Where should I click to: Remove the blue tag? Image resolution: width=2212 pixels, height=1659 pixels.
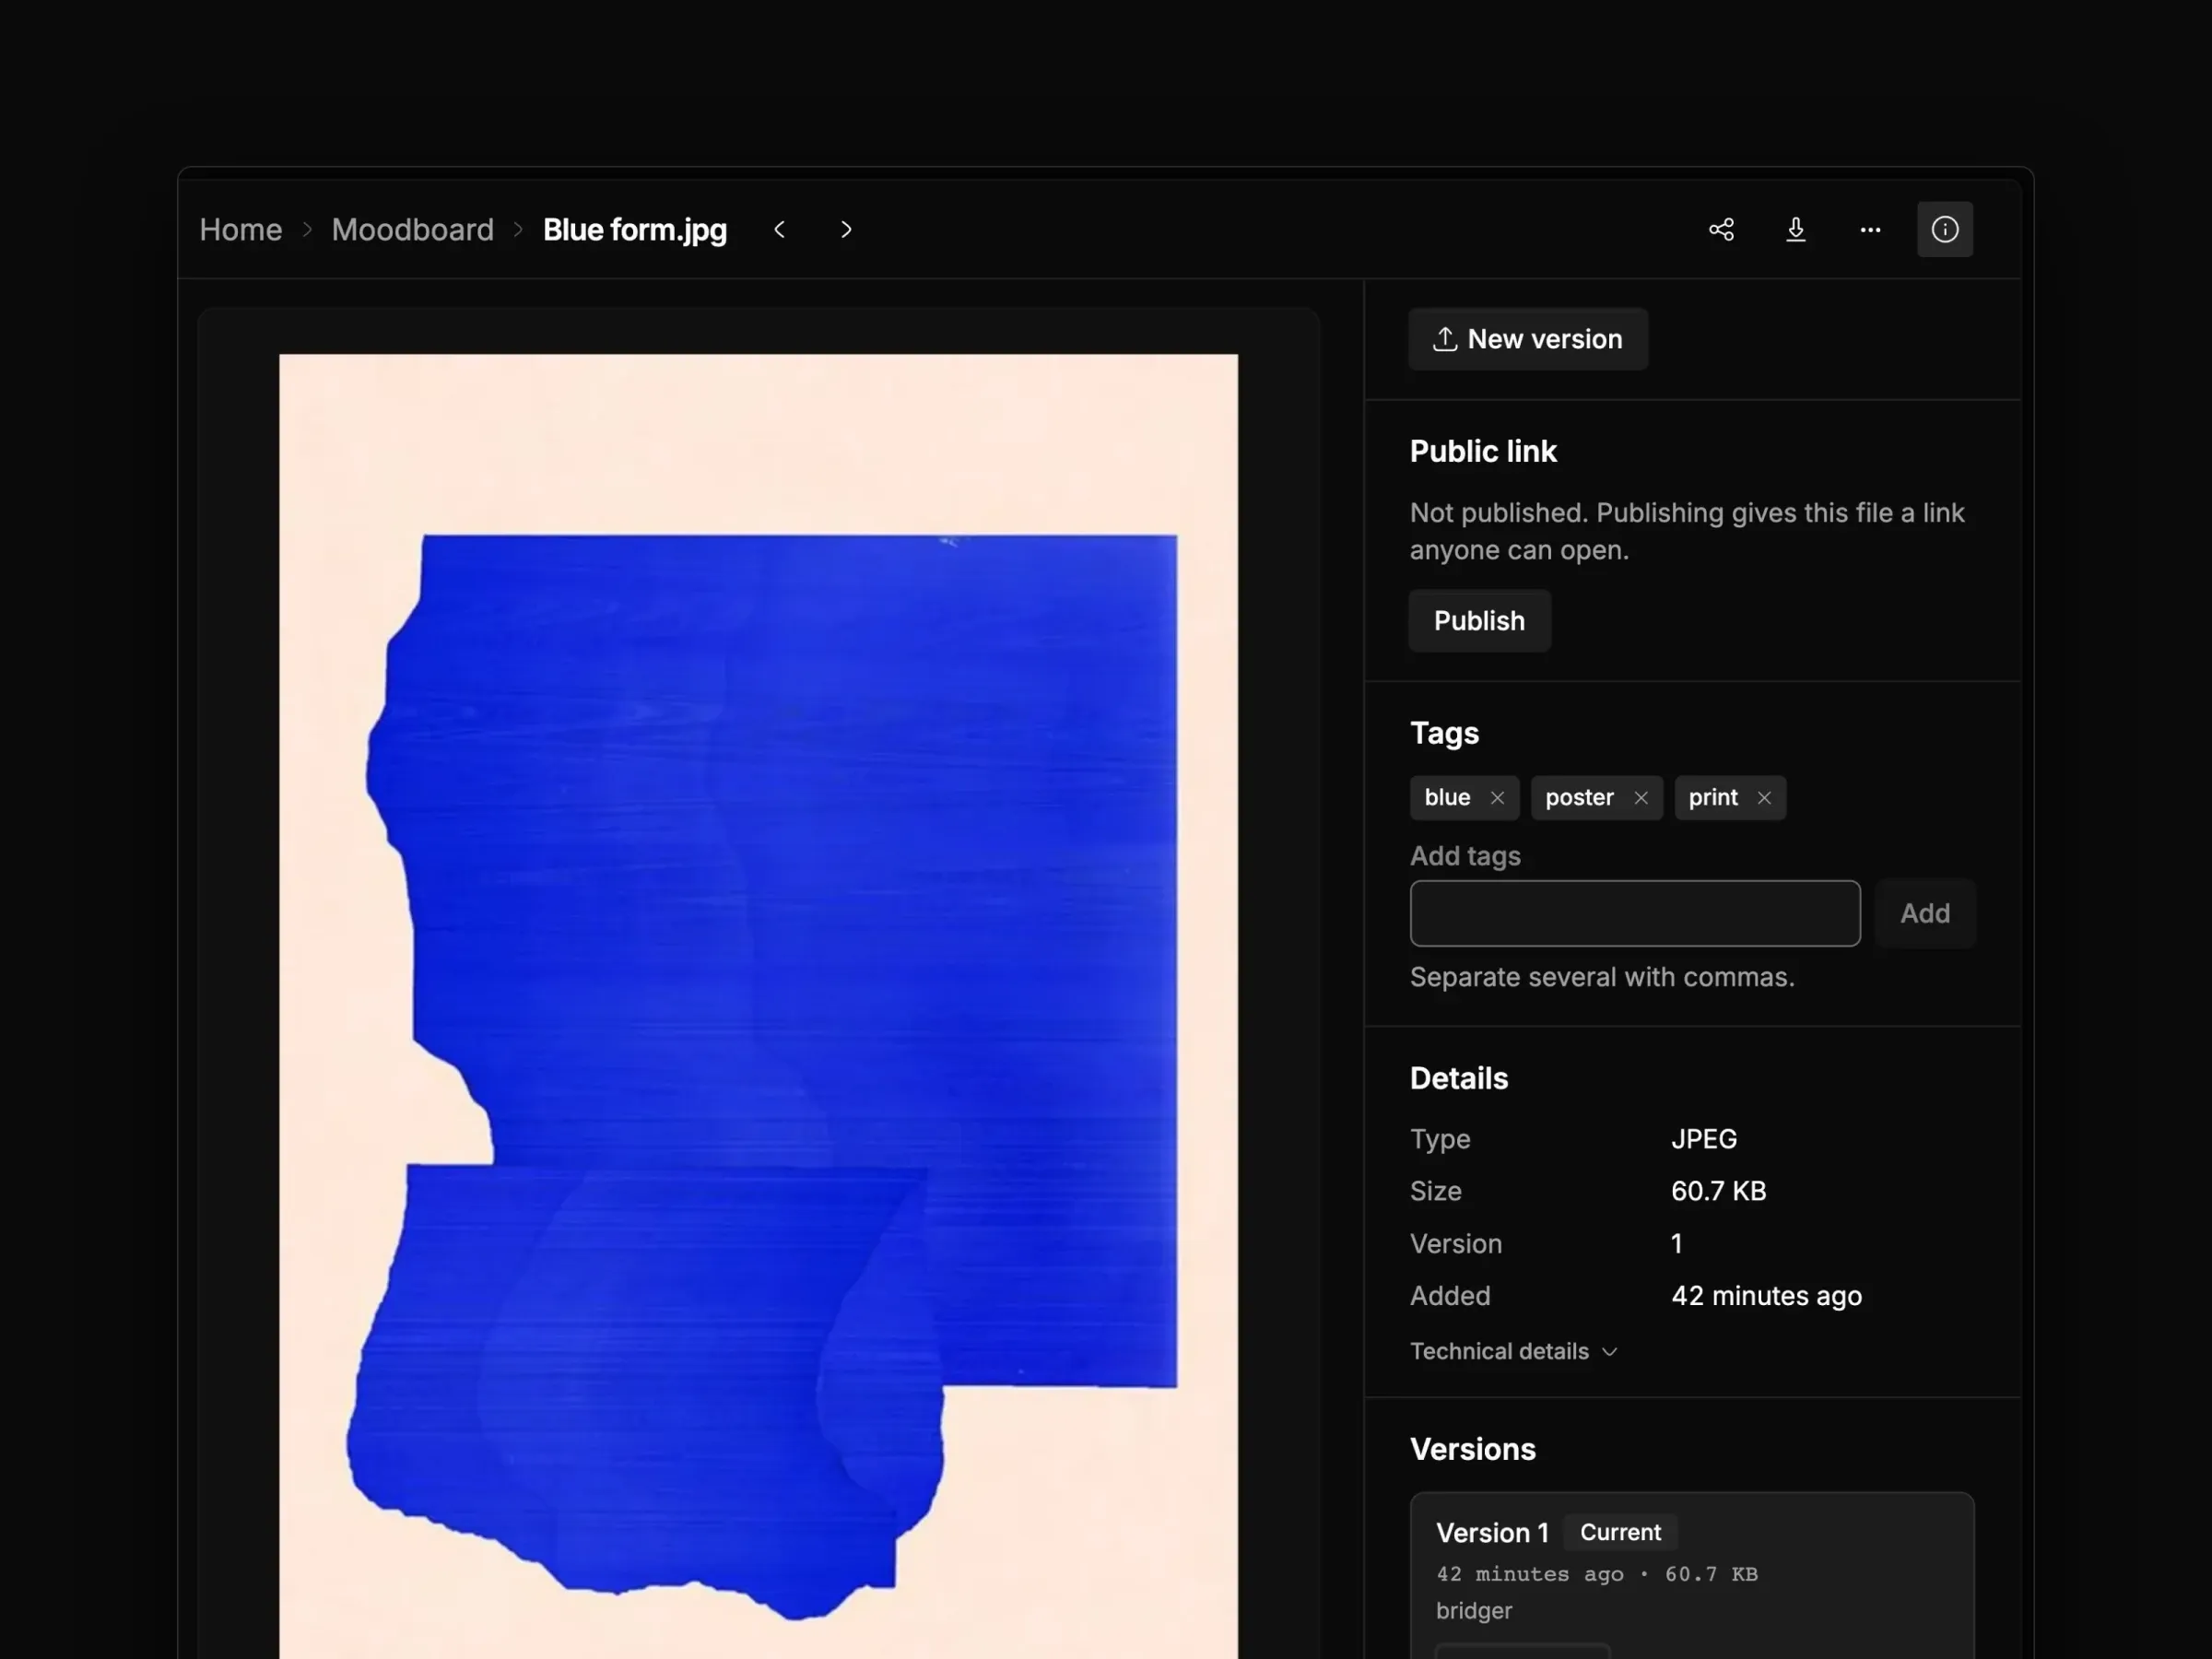click(x=1497, y=797)
